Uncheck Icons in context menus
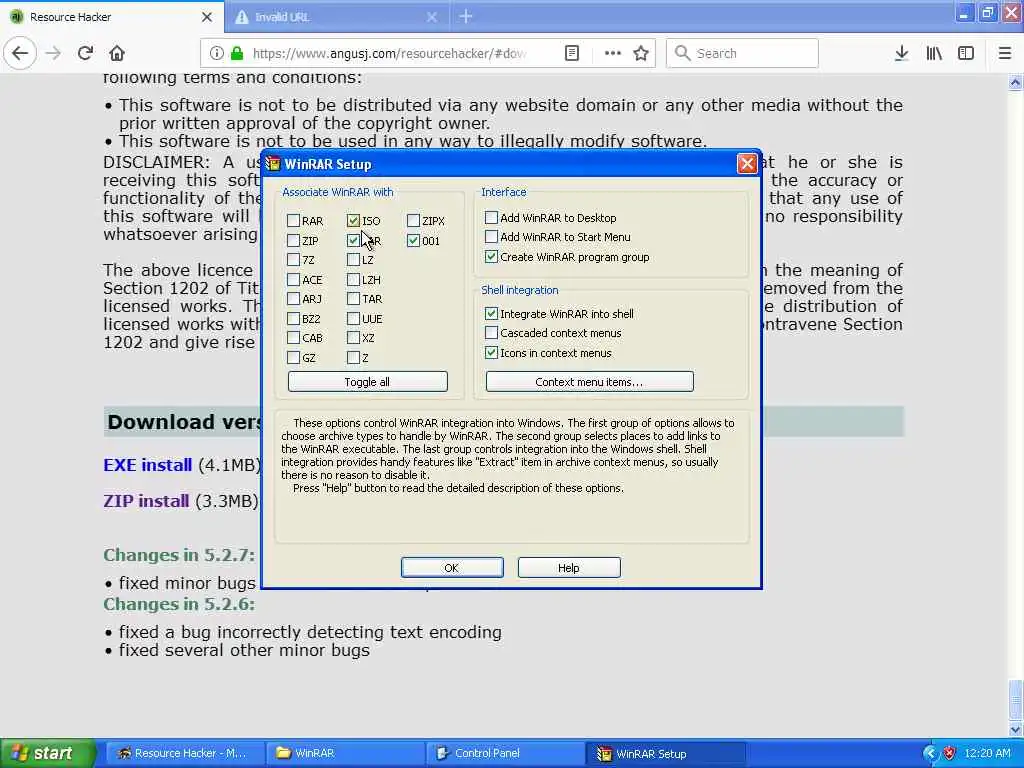This screenshot has width=1024, height=768. tap(491, 353)
